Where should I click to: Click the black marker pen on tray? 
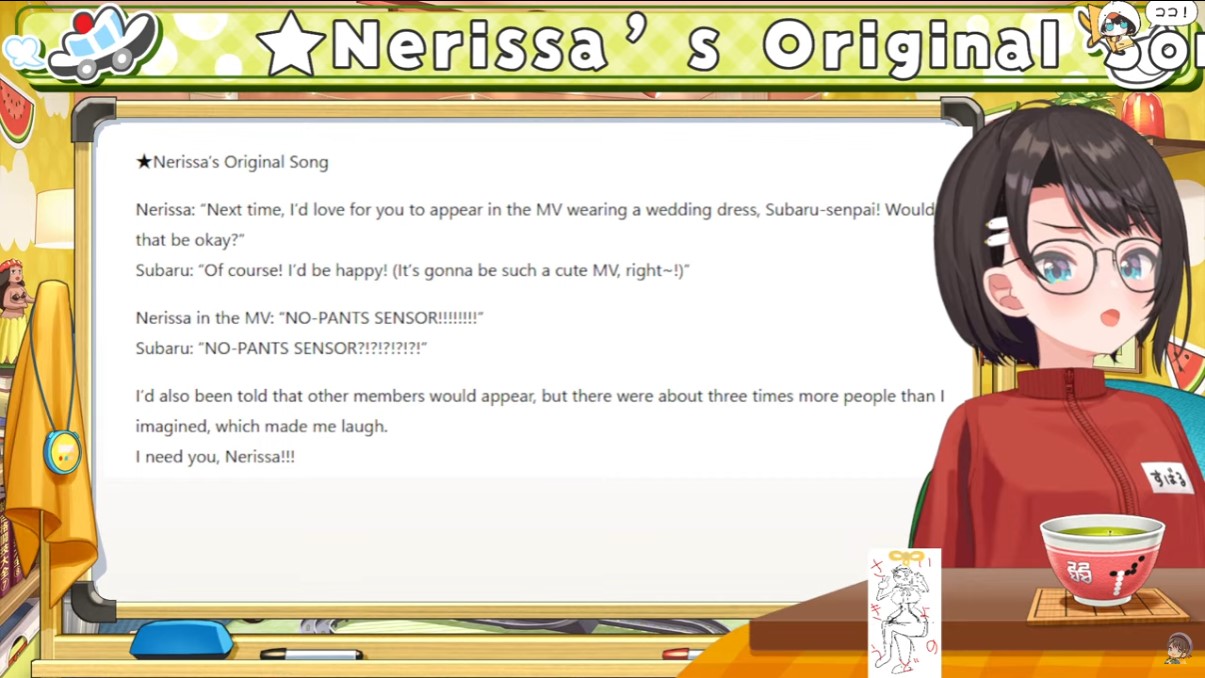tap(311, 655)
